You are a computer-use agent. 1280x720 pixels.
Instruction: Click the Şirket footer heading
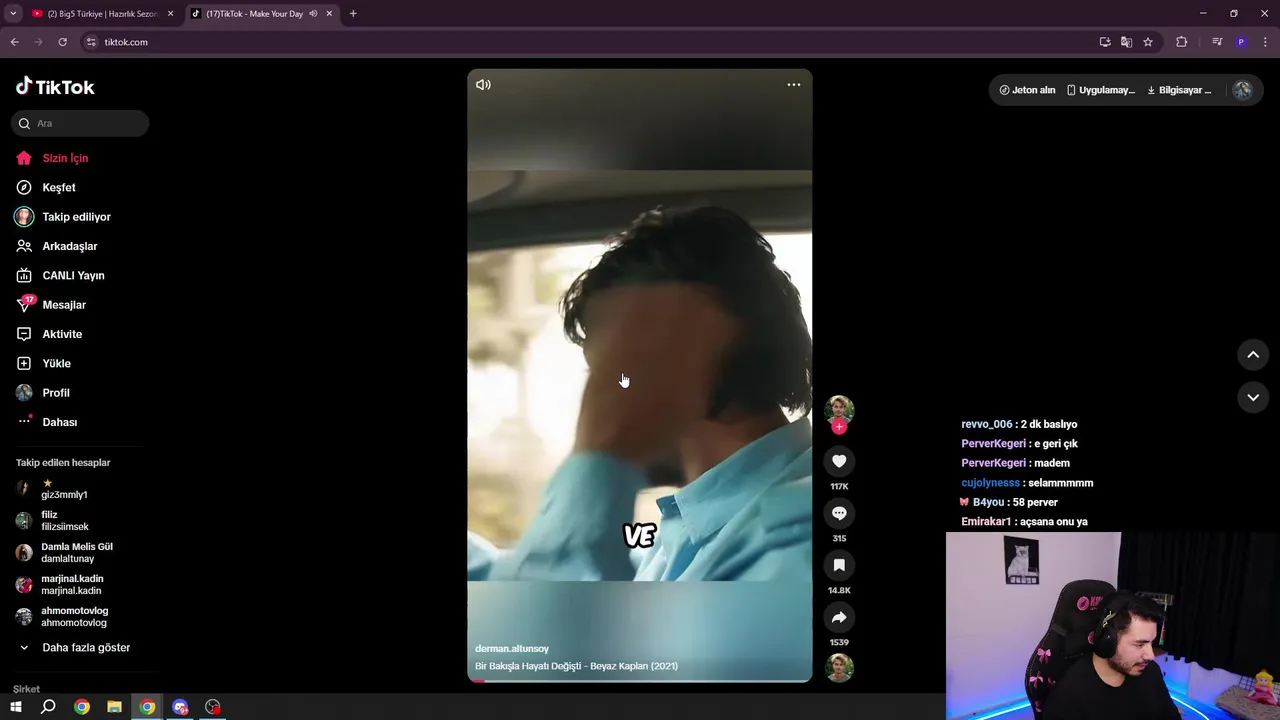coord(27,689)
